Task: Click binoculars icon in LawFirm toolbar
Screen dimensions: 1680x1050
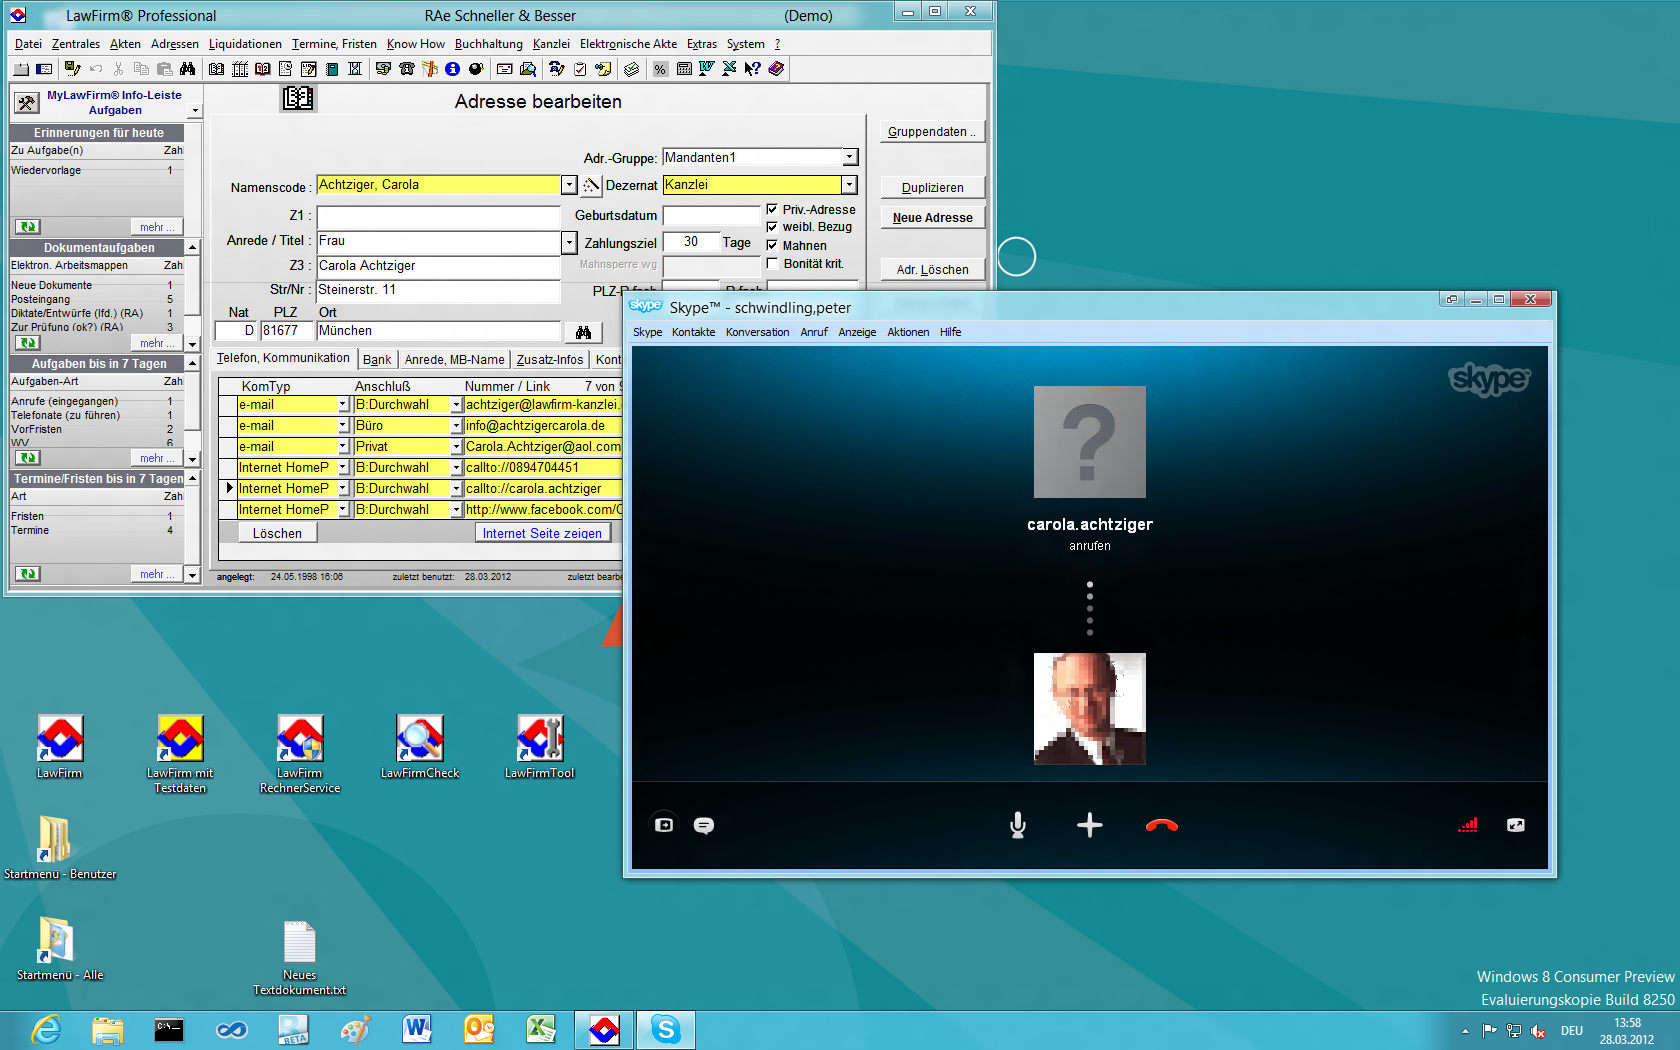Action: pyautogui.click(x=187, y=69)
